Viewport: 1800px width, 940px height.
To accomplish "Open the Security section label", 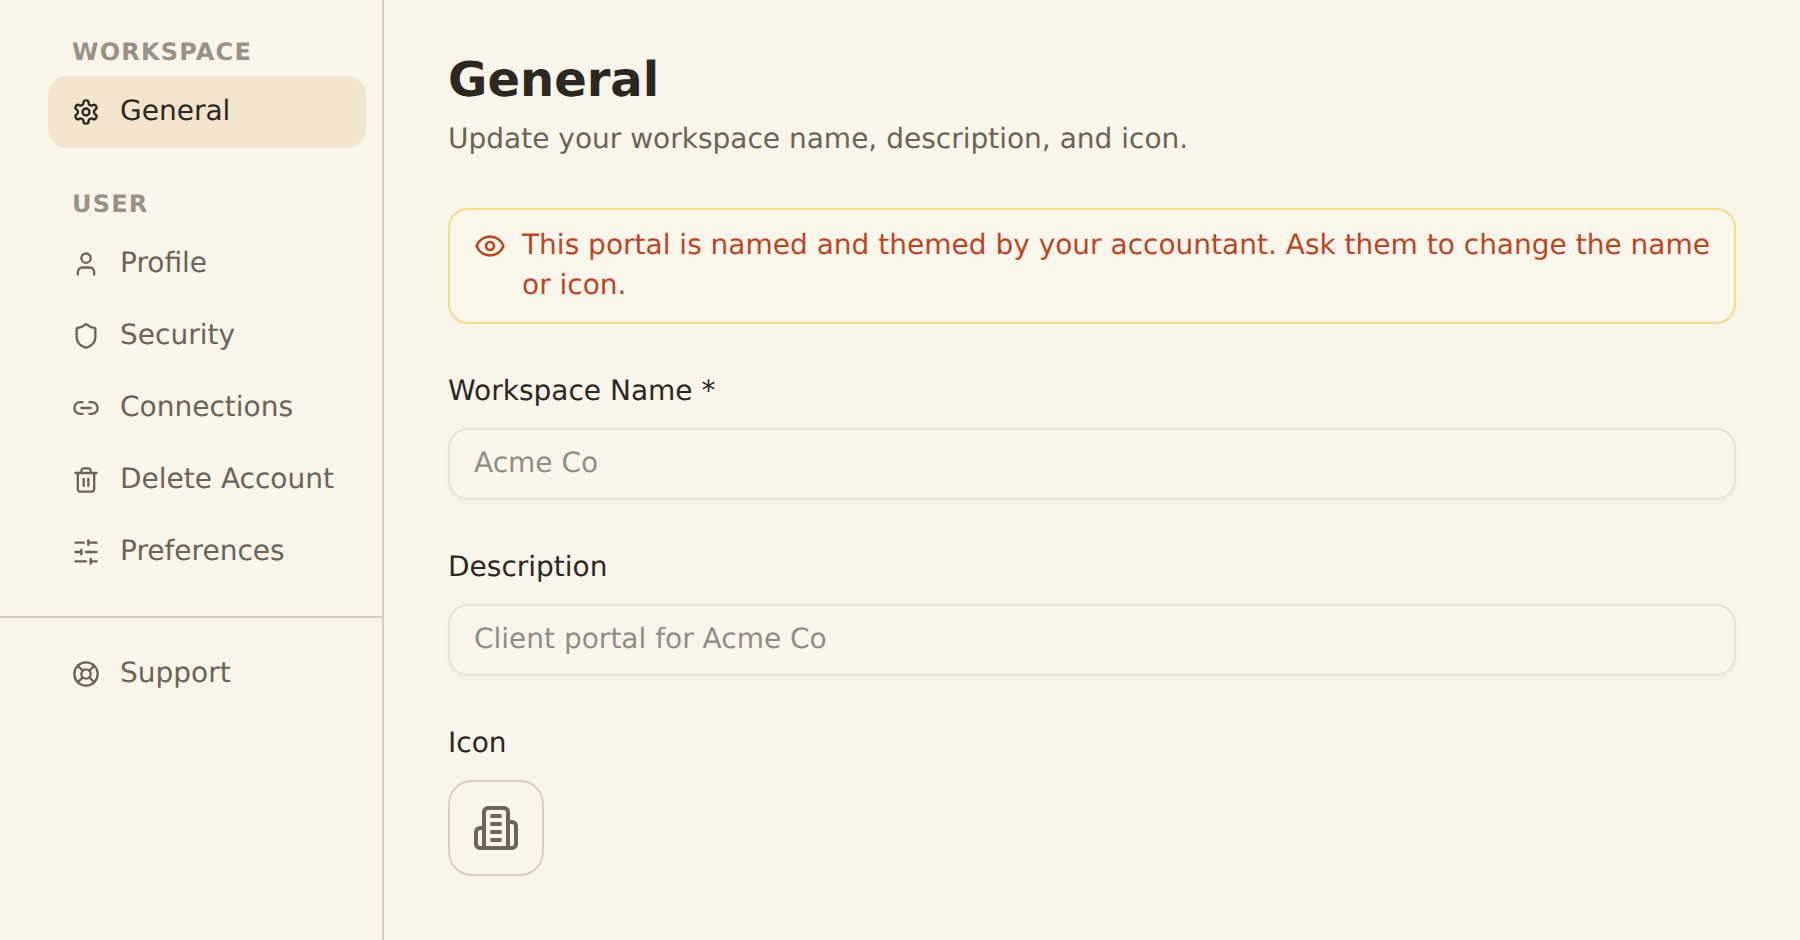I will click(x=177, y=335).
